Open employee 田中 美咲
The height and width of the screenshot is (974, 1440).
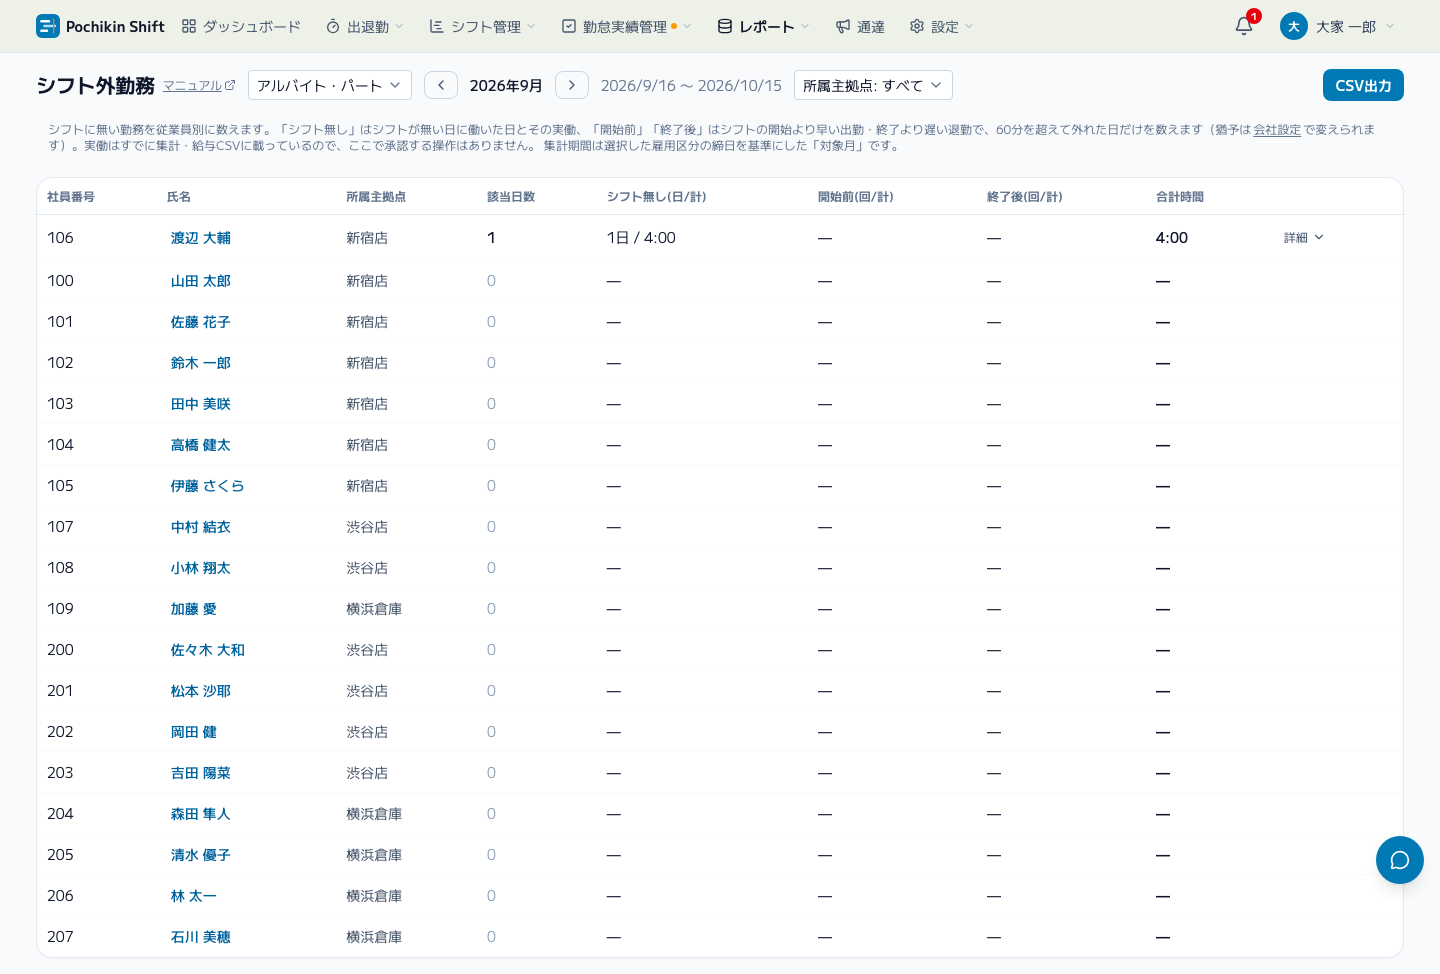pos(201,404)
